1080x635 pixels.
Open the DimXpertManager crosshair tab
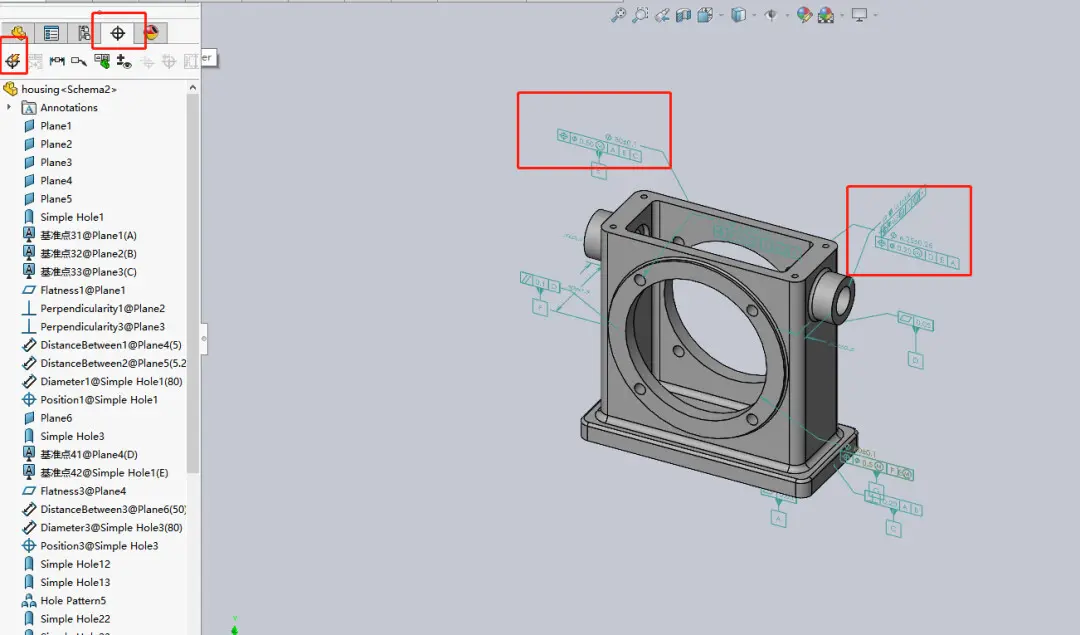click(118, 33)
